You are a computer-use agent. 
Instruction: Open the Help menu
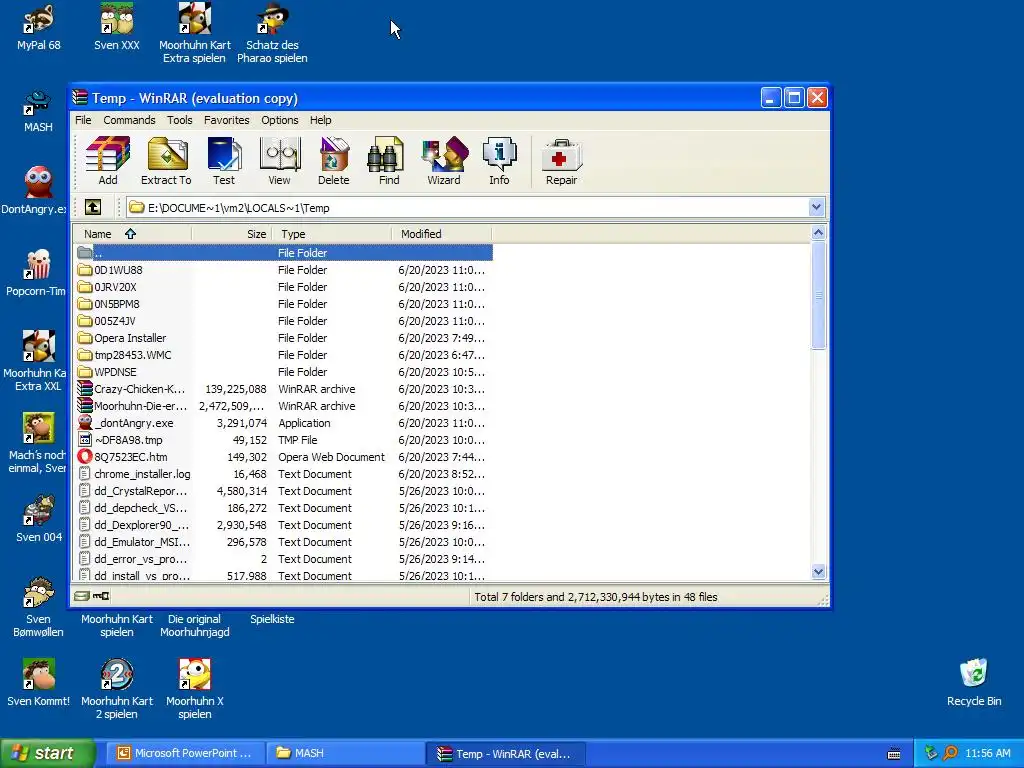(321, 120)
